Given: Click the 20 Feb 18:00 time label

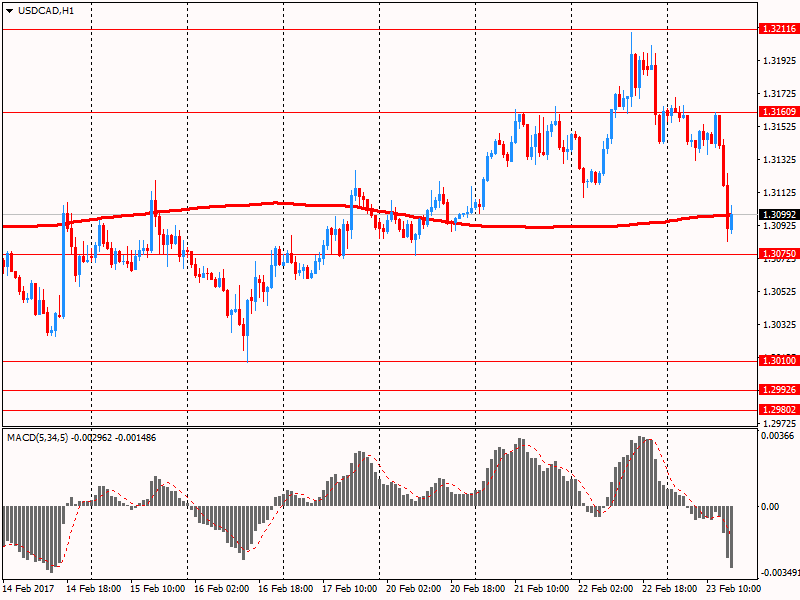Looking at the screenshot, I should coord(478,589).
